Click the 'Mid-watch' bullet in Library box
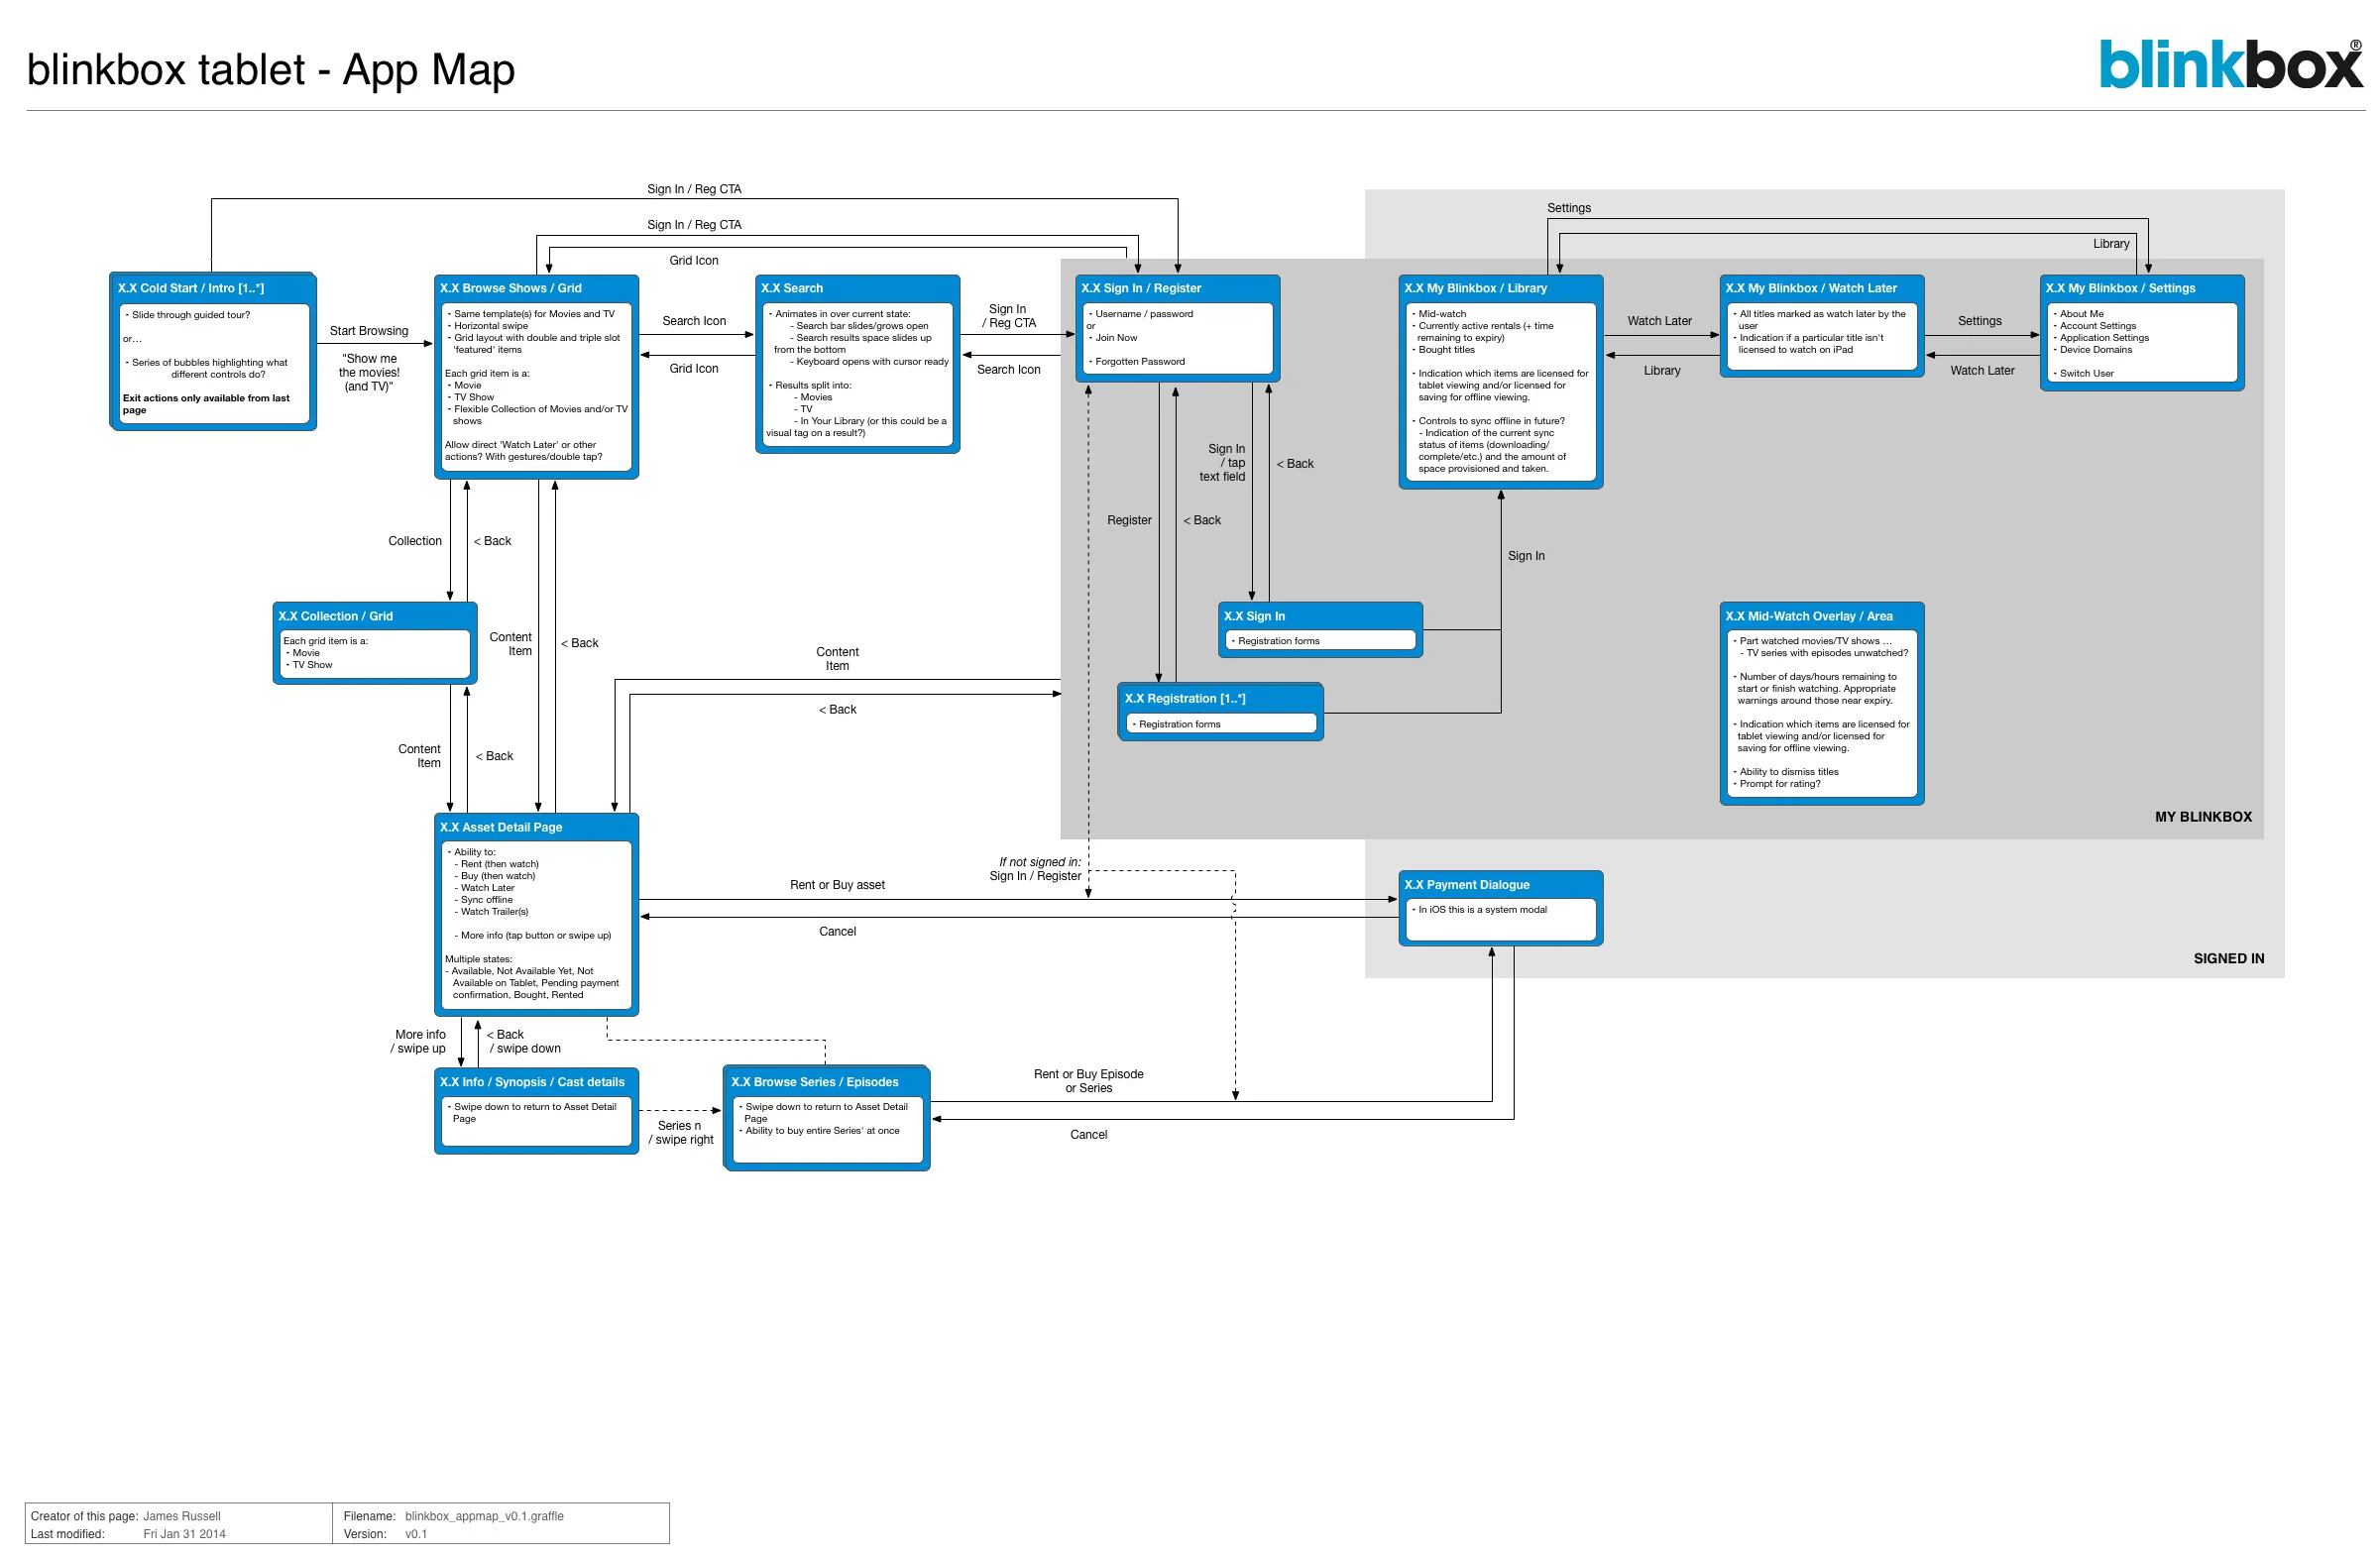Viewport: 2380px width, 1555px height. pyautogui.click(x=1441, y=314)
